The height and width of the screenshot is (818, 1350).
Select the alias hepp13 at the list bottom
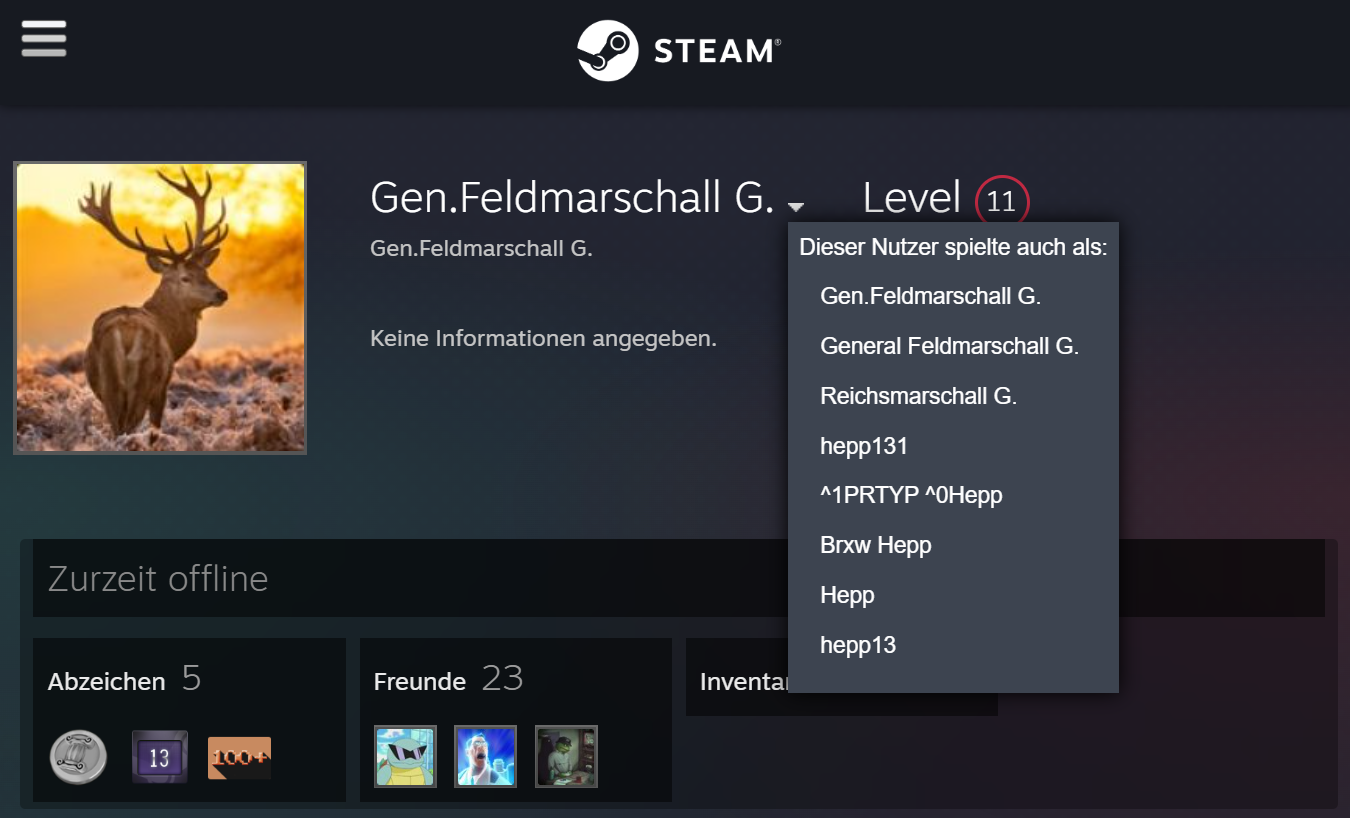858,645
